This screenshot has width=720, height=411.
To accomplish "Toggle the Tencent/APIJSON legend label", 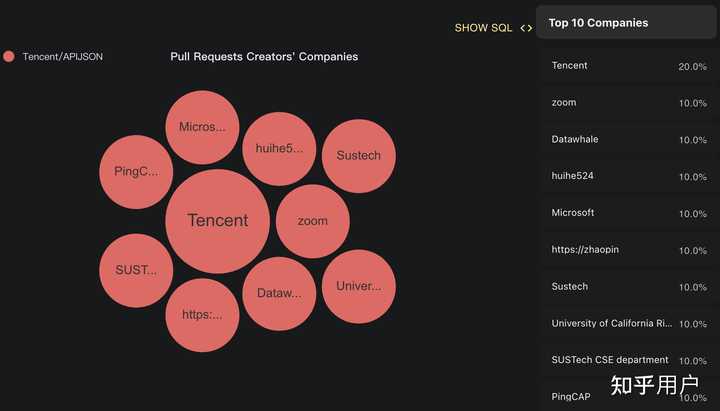I will [x=62, y=57].
